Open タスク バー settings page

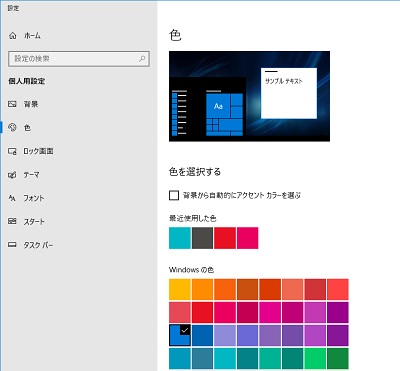[78, 245]
